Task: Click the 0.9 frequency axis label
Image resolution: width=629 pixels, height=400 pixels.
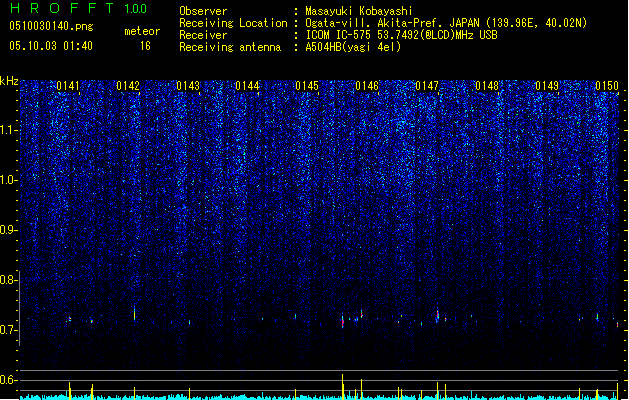Action: coord(9,230)
